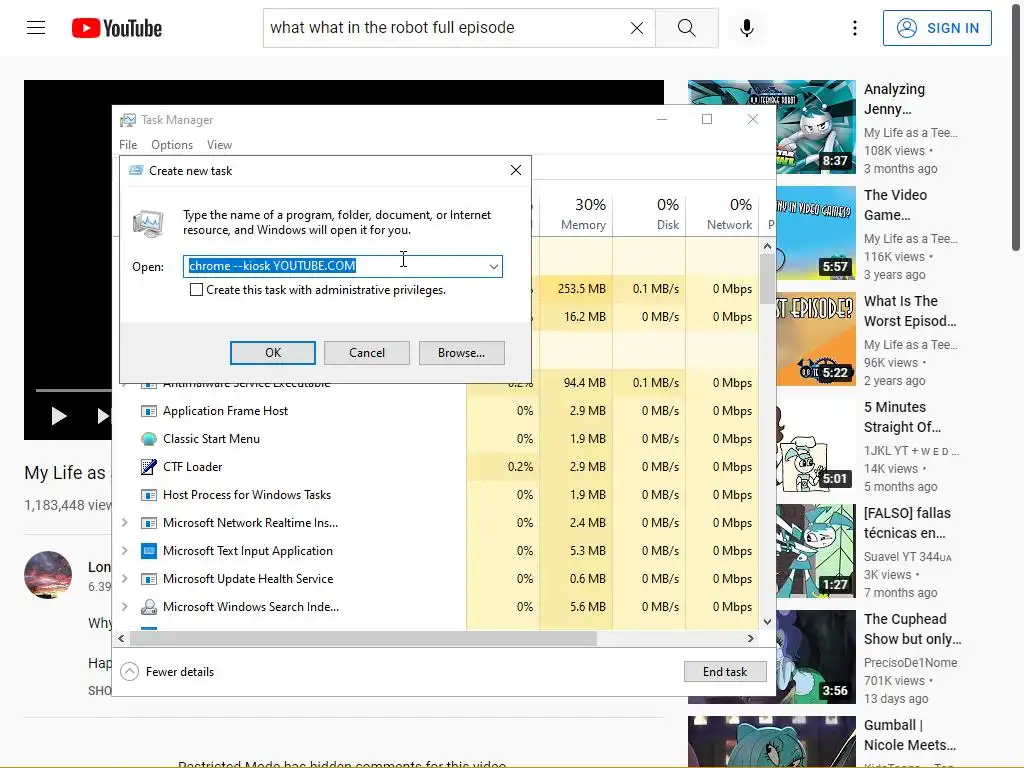
Task: Enable administrative privileges checkbox
Action: click(196, 289)
